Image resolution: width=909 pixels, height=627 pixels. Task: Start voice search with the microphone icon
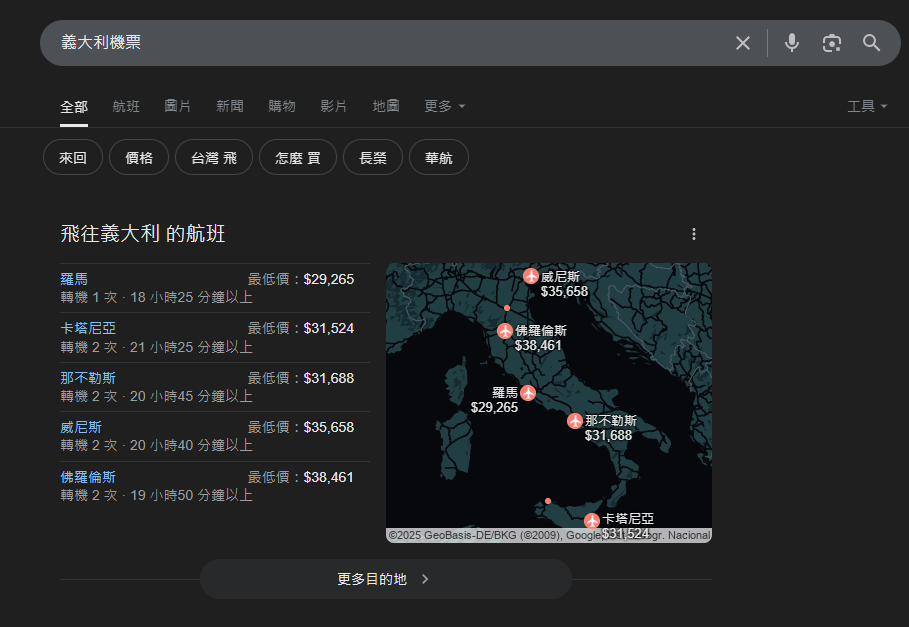[x=791, y=43]
